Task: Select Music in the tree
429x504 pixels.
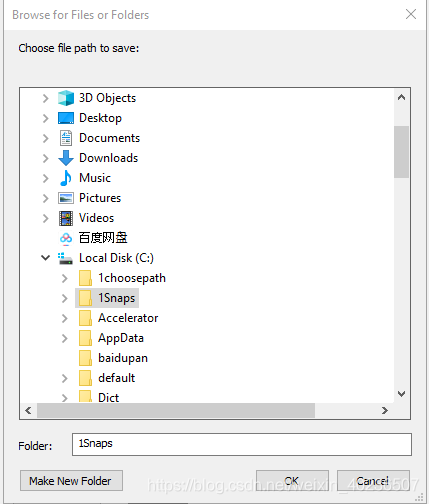Action: tap(95, 178)
